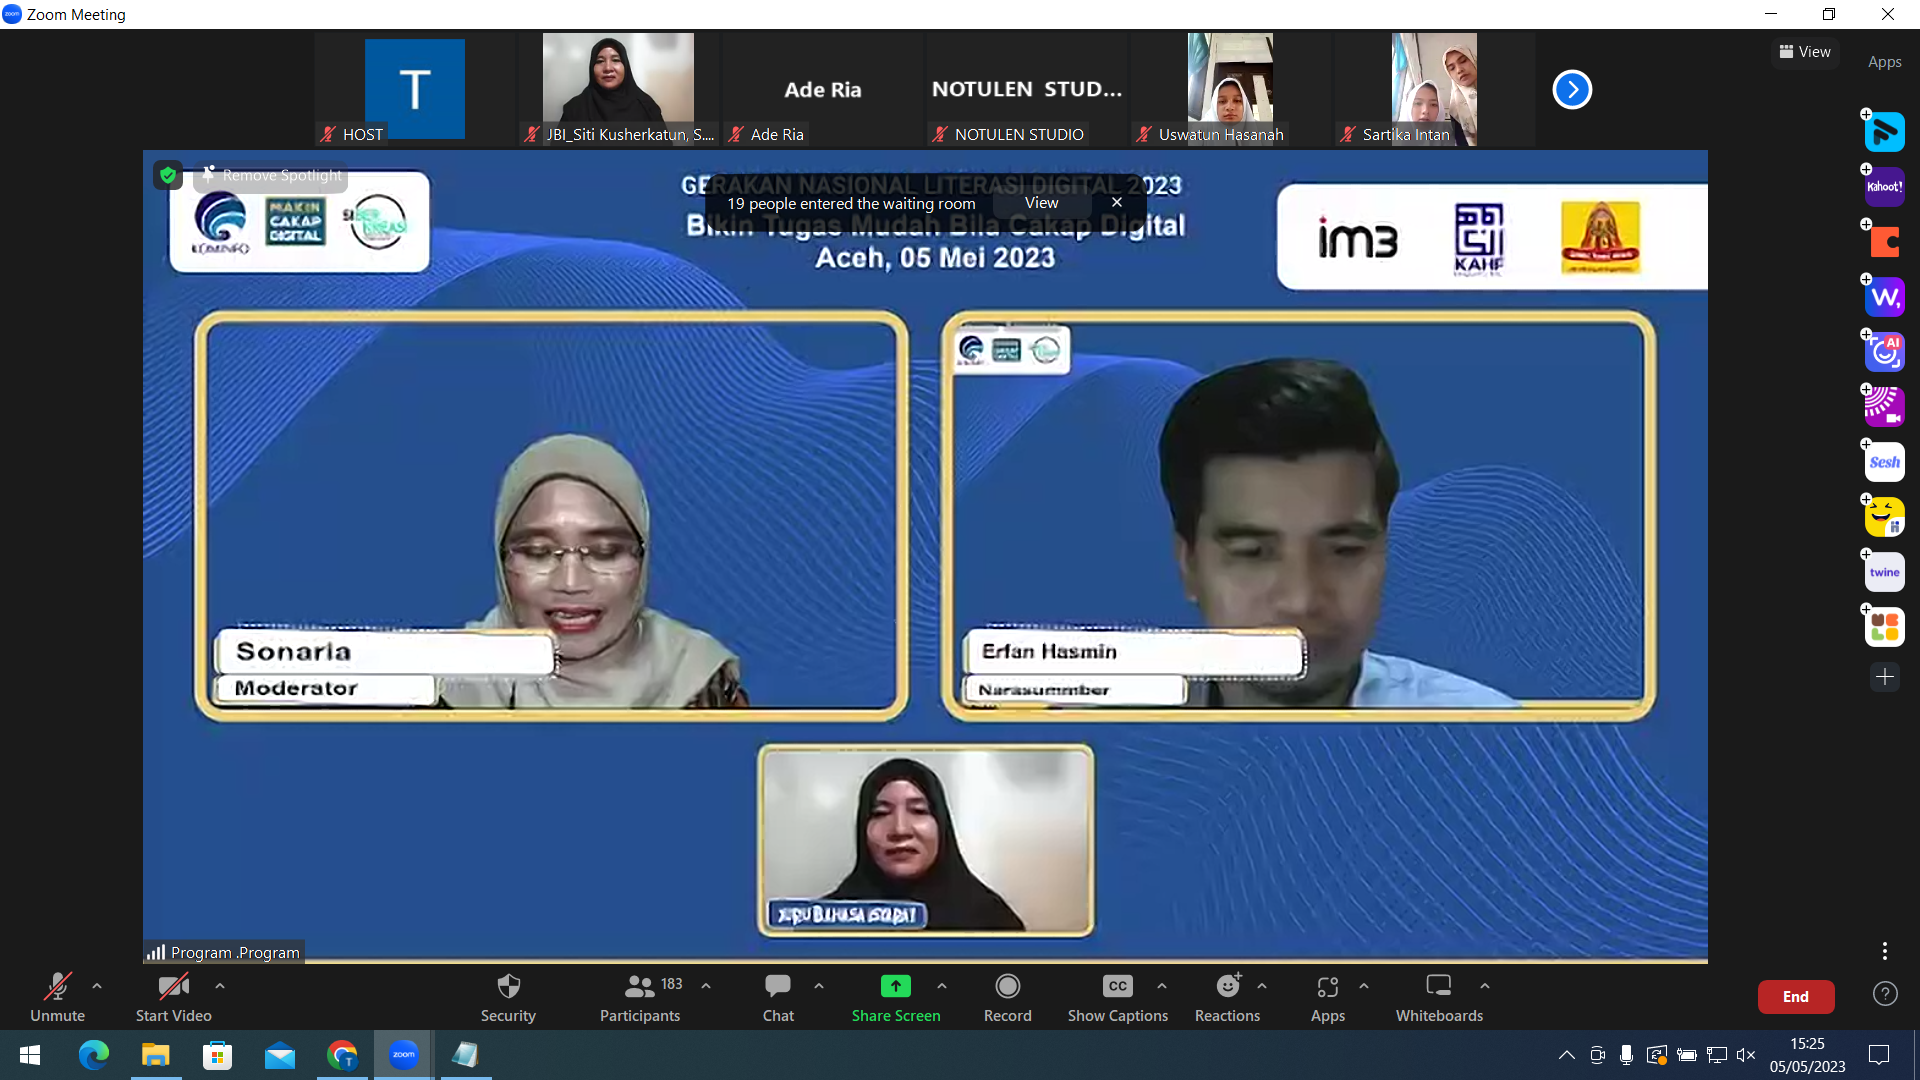This screenshot has height=1080, width=1920.
Task: Open the help question mark icon
Action: [1885, 993]
